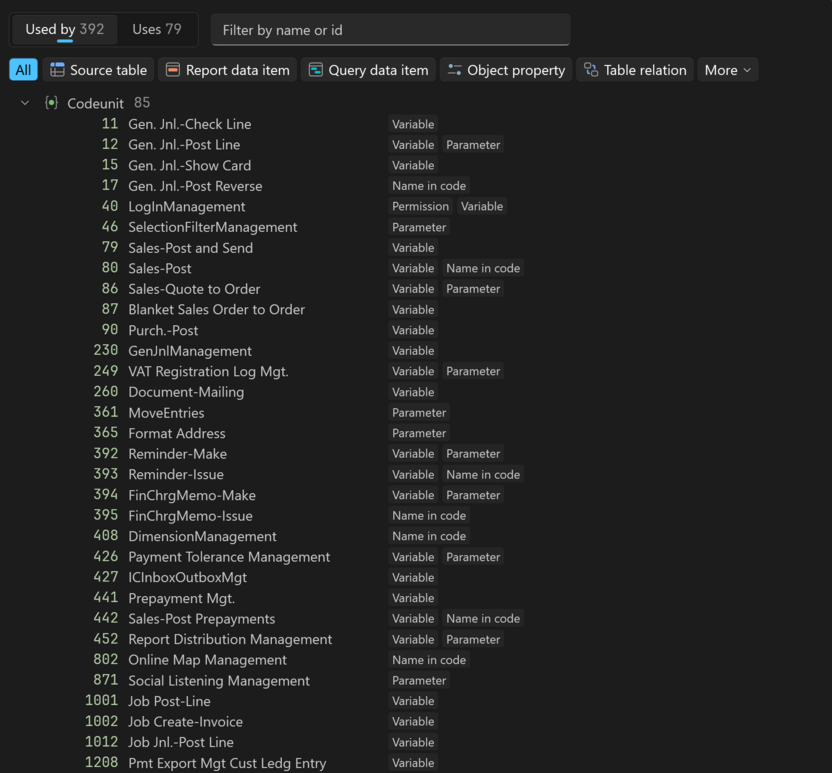
Task: Open Gen. Jnl.-Check Line codeunit
Action: click(189, 124)
